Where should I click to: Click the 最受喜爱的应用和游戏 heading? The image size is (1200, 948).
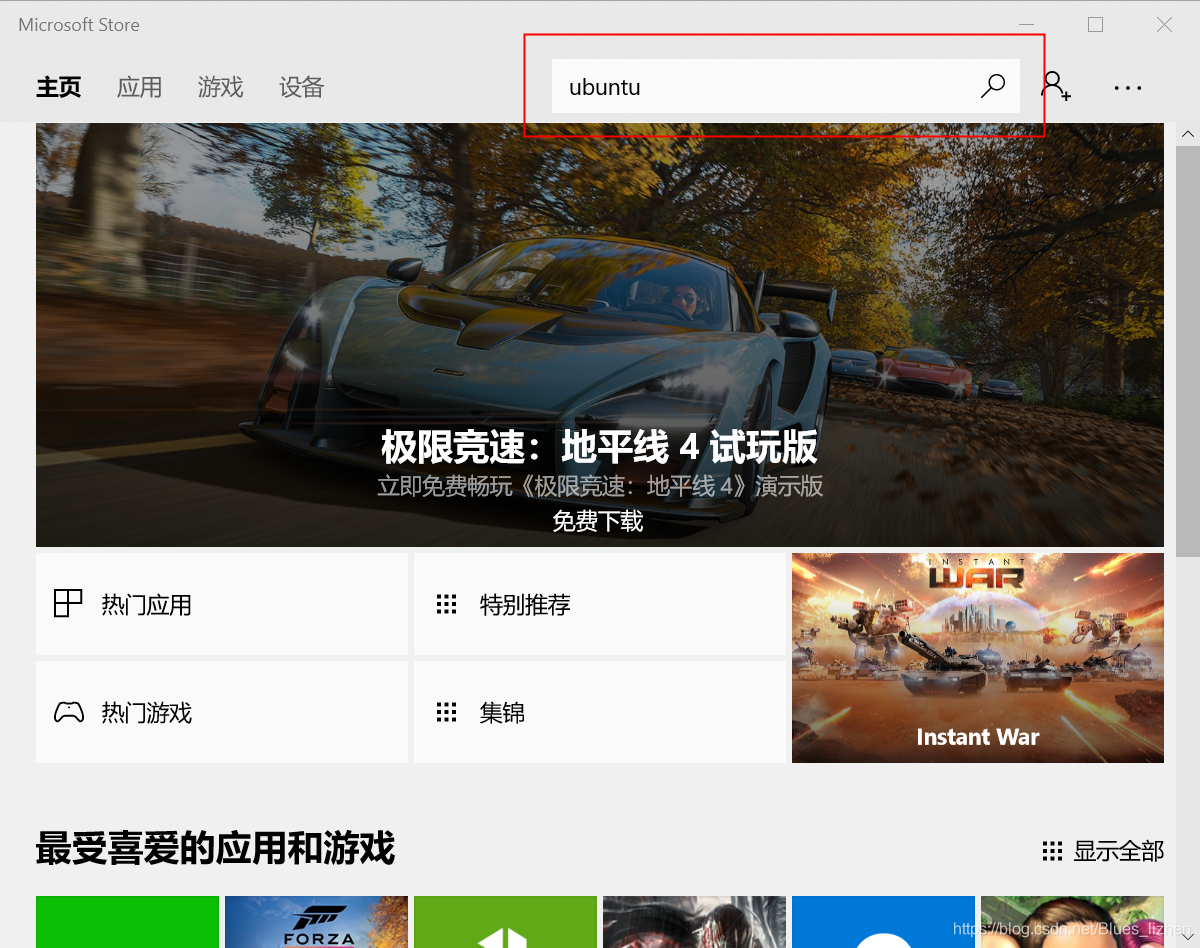point(215,849)
